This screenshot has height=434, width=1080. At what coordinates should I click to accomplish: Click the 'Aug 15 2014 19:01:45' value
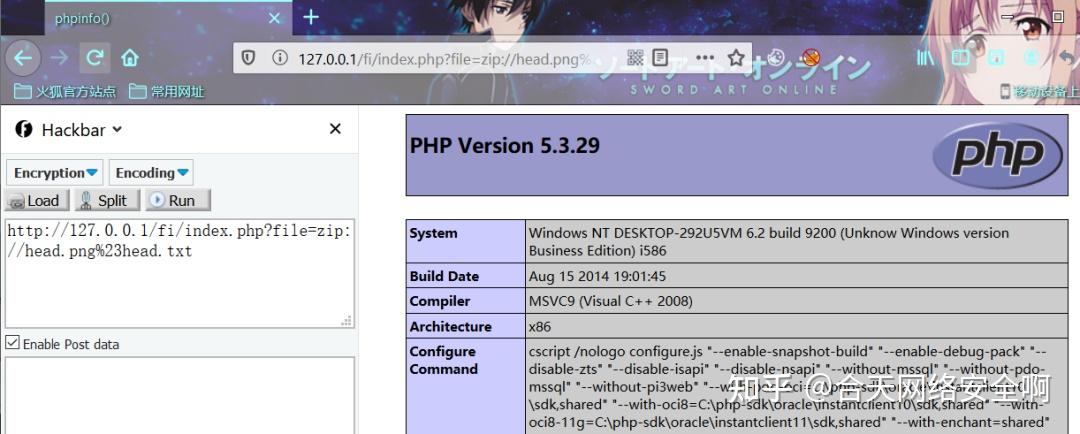pyautogui.click(x=597, y=276)
